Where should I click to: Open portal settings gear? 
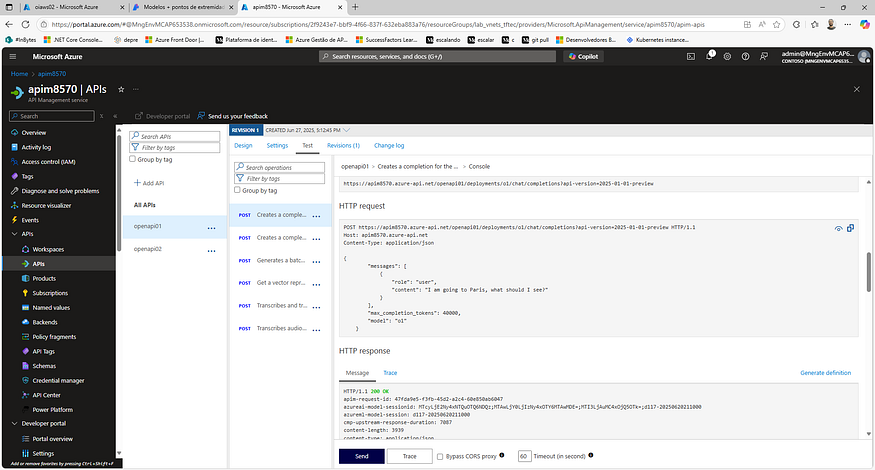[727, 56]
